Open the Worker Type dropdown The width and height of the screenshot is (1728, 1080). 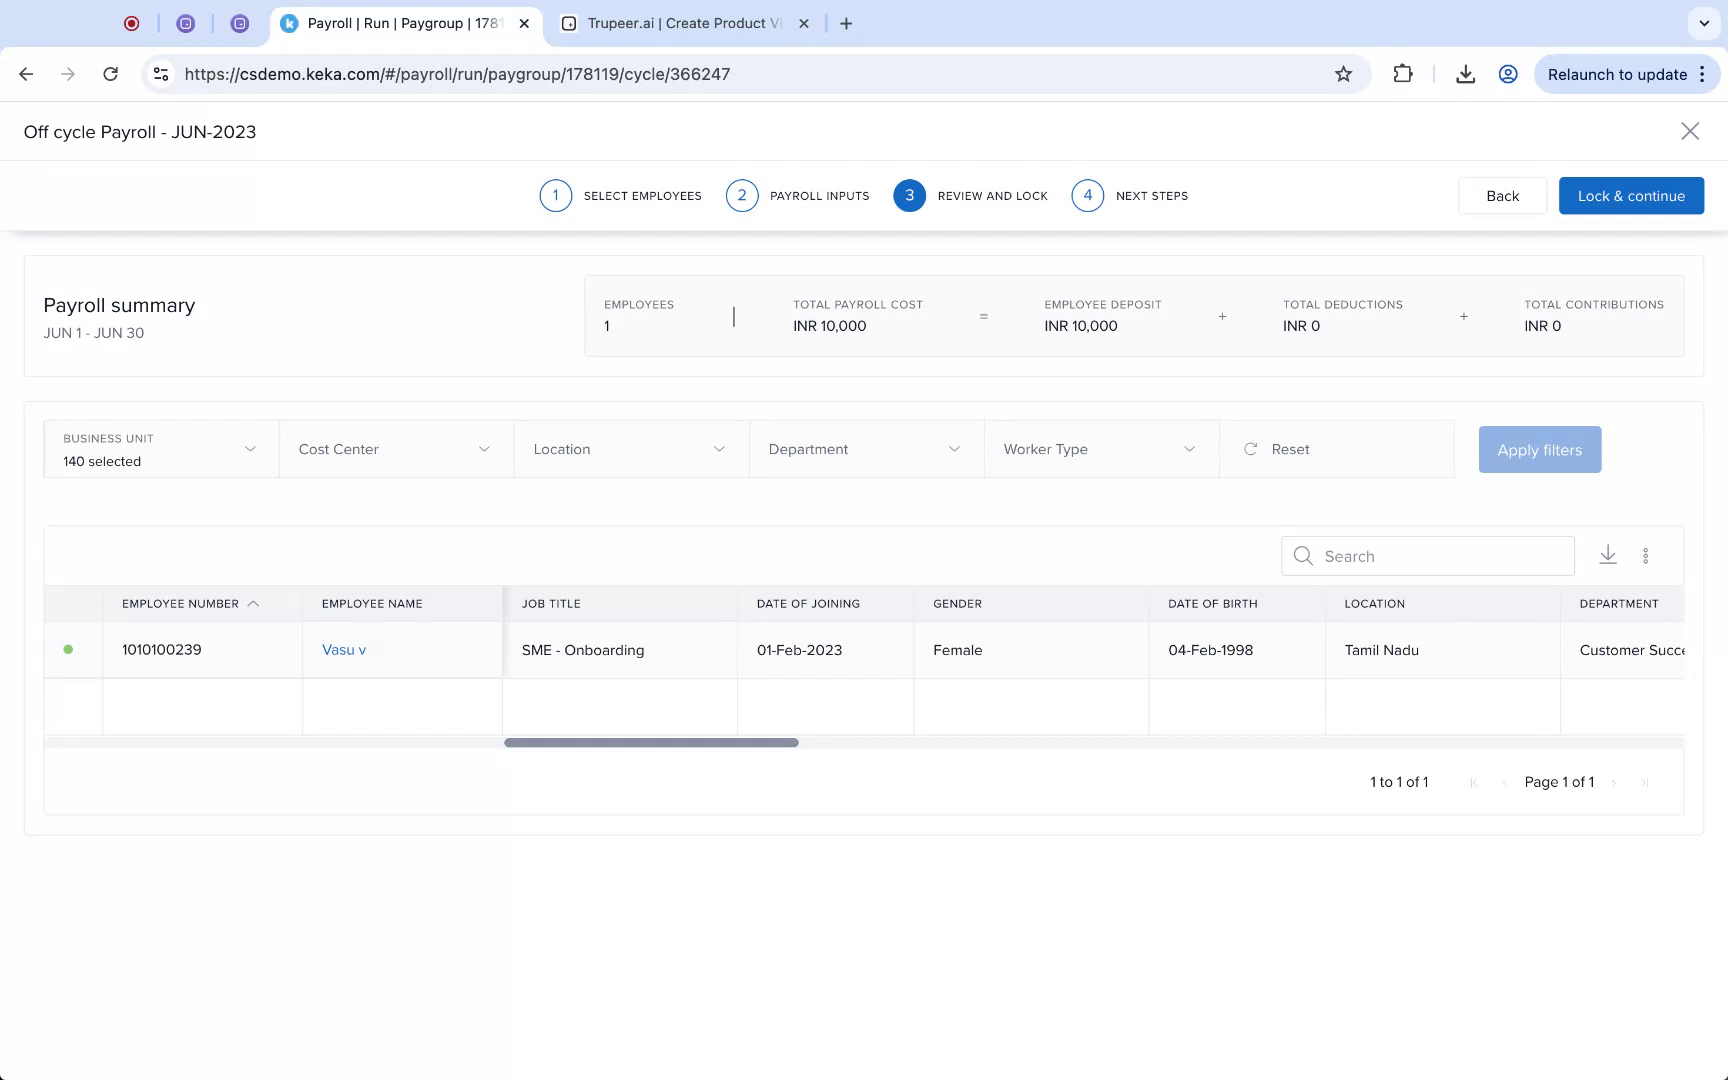coord(1100,449)
